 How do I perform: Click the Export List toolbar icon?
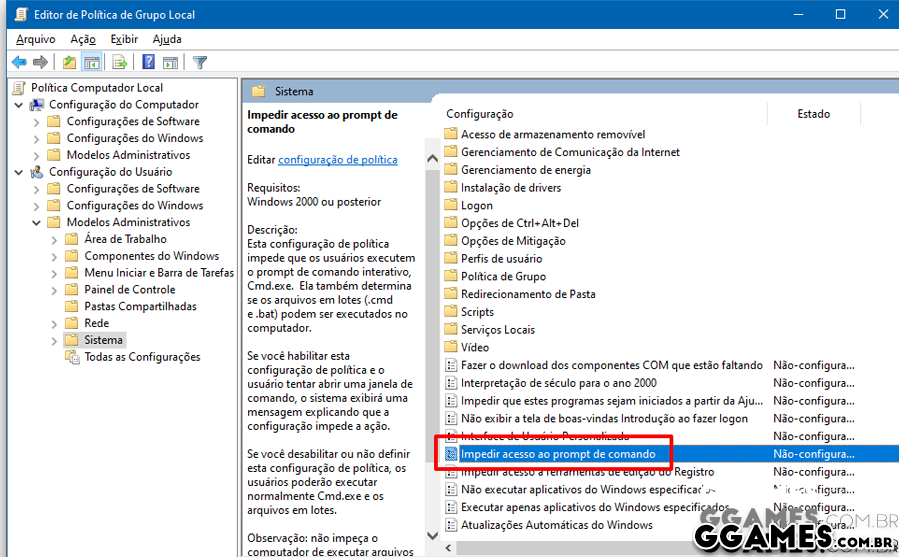tap(120, 63)
